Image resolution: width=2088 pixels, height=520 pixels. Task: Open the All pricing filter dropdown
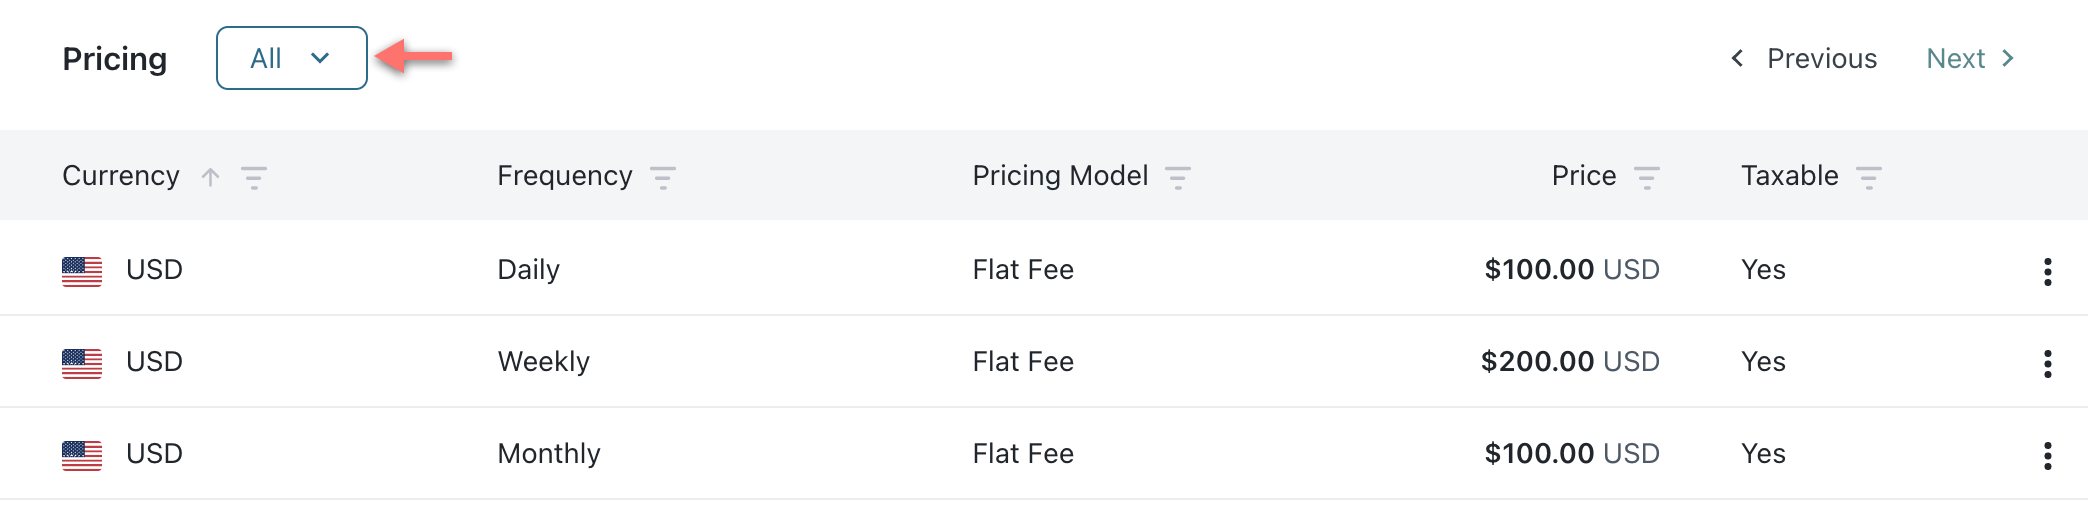(x=291, y=58)
